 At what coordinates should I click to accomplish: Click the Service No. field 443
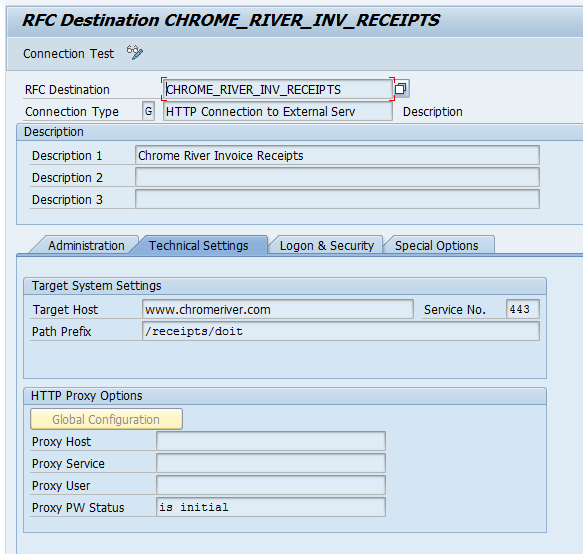(x=523, y=309)
